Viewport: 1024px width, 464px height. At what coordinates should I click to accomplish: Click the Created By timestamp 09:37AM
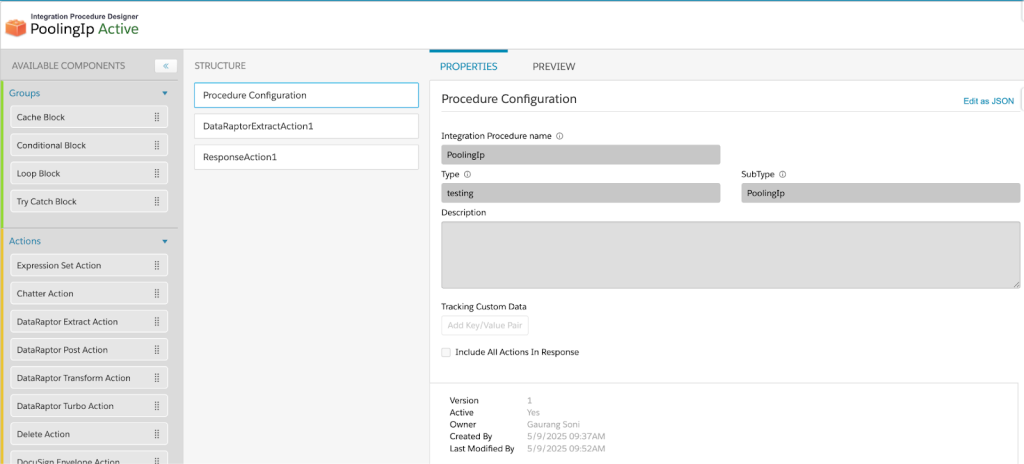(566, 437)
